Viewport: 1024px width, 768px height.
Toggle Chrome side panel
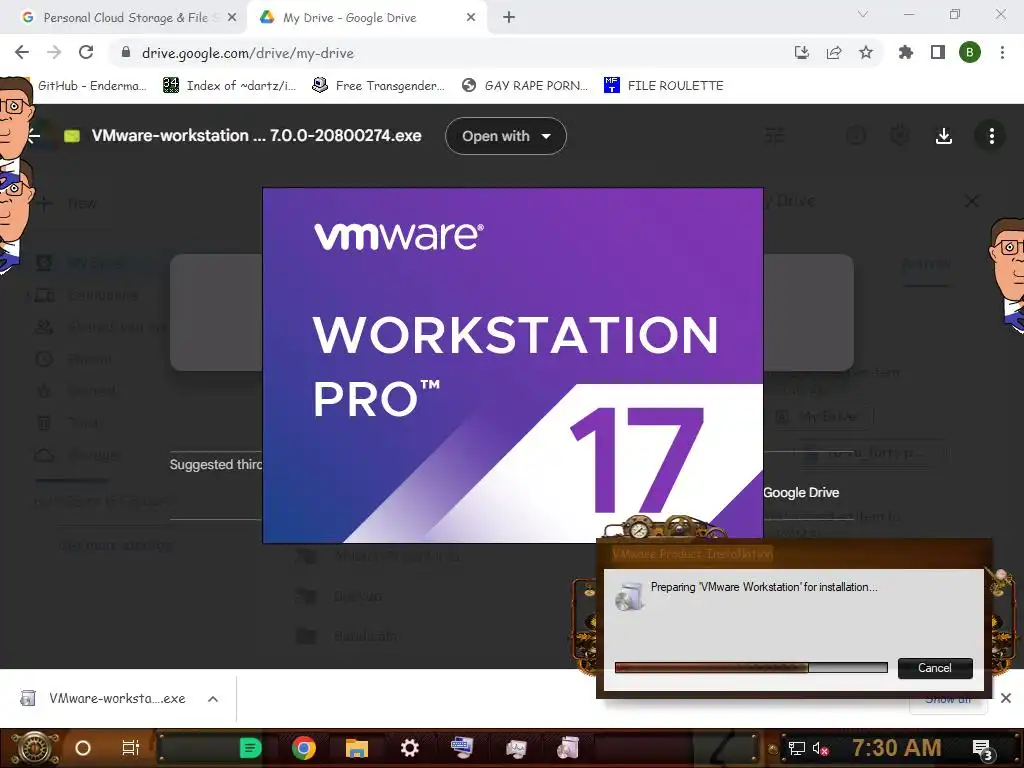tap(938, 52)
